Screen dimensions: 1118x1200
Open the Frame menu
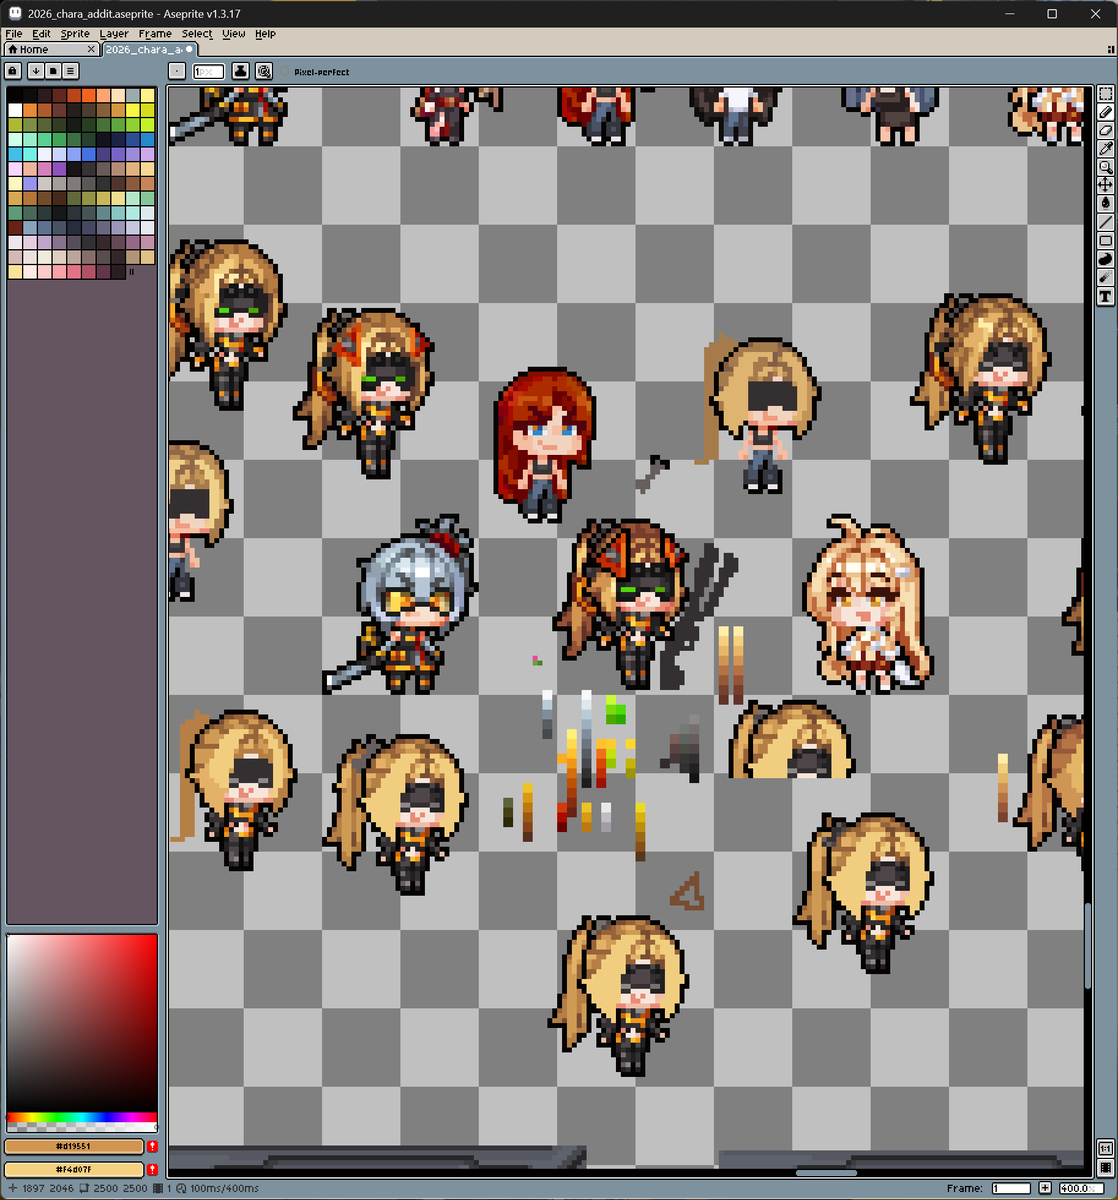click(155, 34)
